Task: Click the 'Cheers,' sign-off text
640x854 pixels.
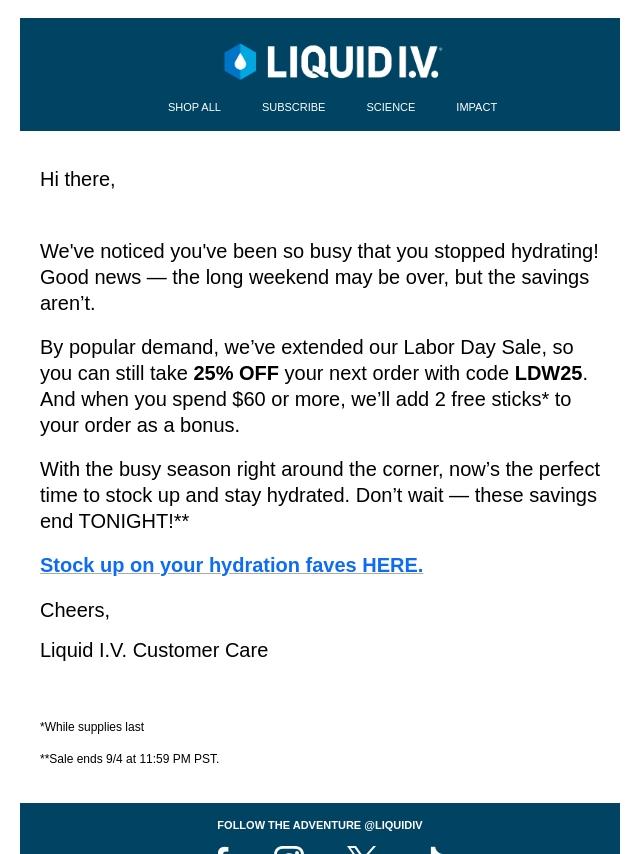Action: pos(75,611)
